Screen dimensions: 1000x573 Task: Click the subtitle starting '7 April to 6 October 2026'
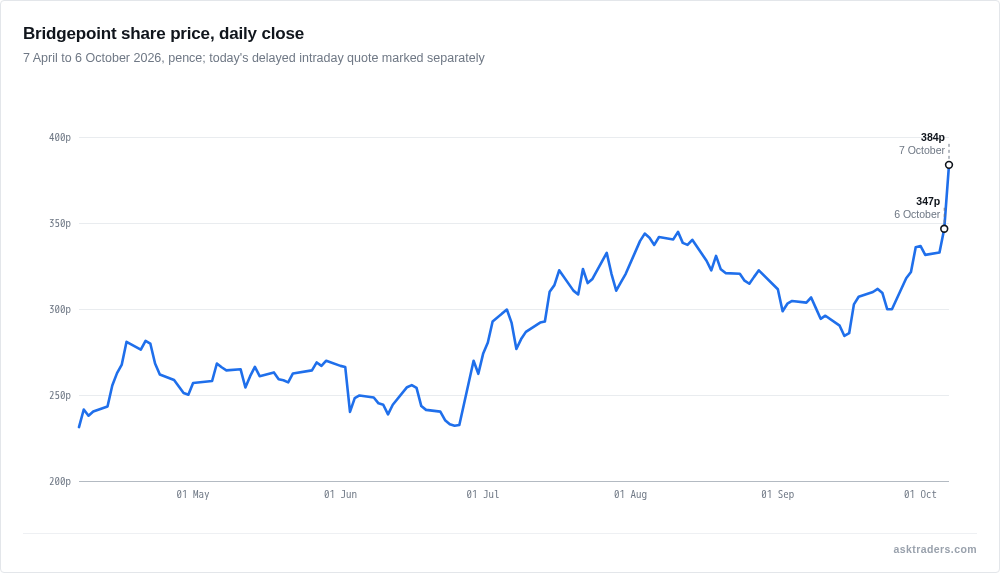(254, 58)
